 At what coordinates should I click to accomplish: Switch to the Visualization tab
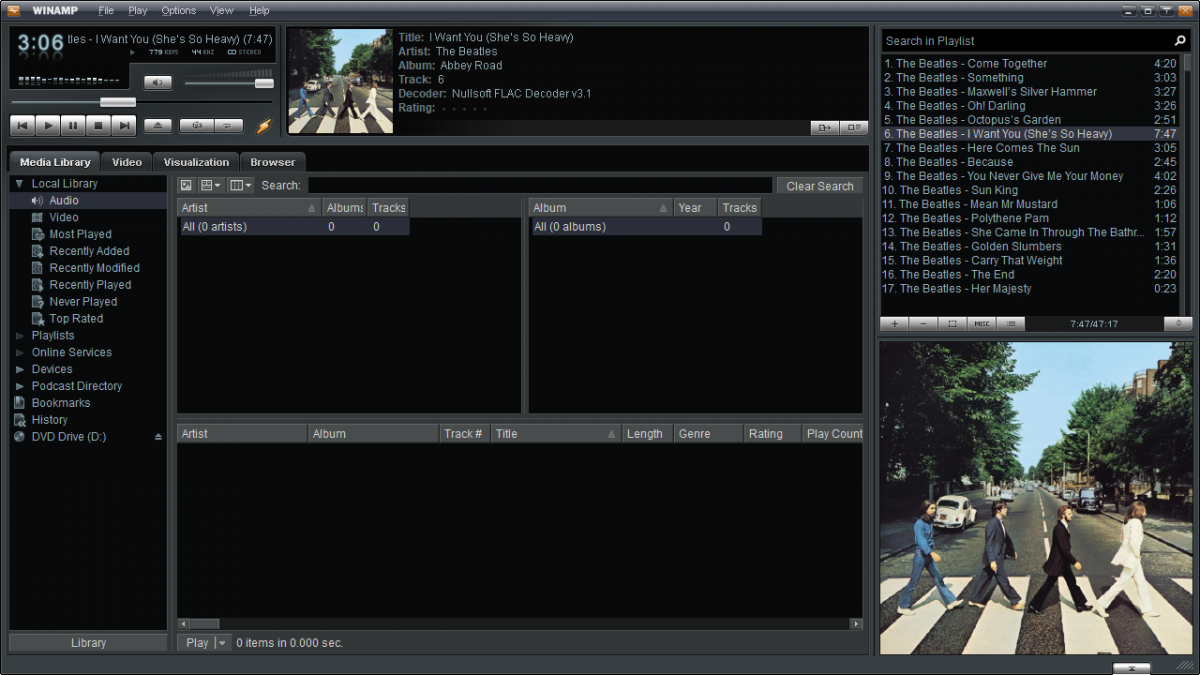pyautogui.click(x=196, y=162)
